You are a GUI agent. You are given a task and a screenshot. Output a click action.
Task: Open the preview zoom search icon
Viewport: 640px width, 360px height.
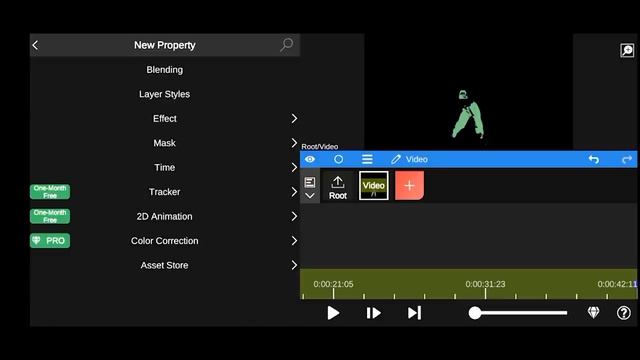click(x=627, y=50)
